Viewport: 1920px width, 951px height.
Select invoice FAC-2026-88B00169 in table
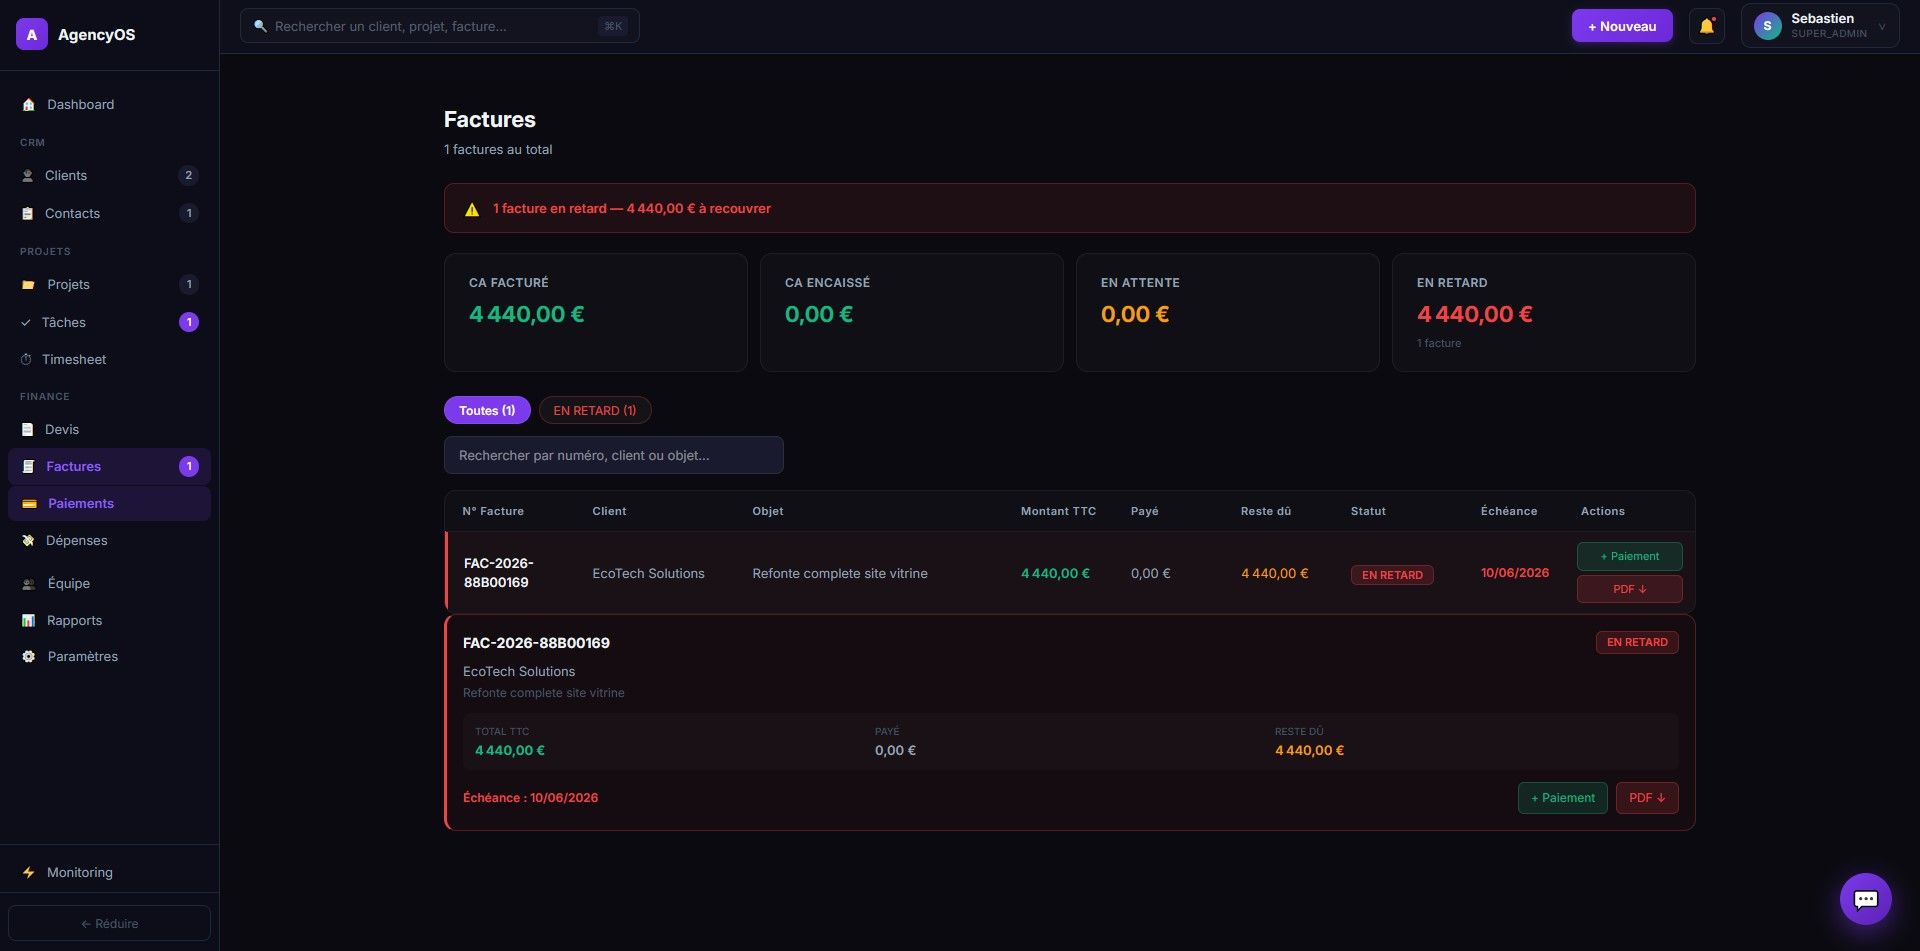pos(498,573)
